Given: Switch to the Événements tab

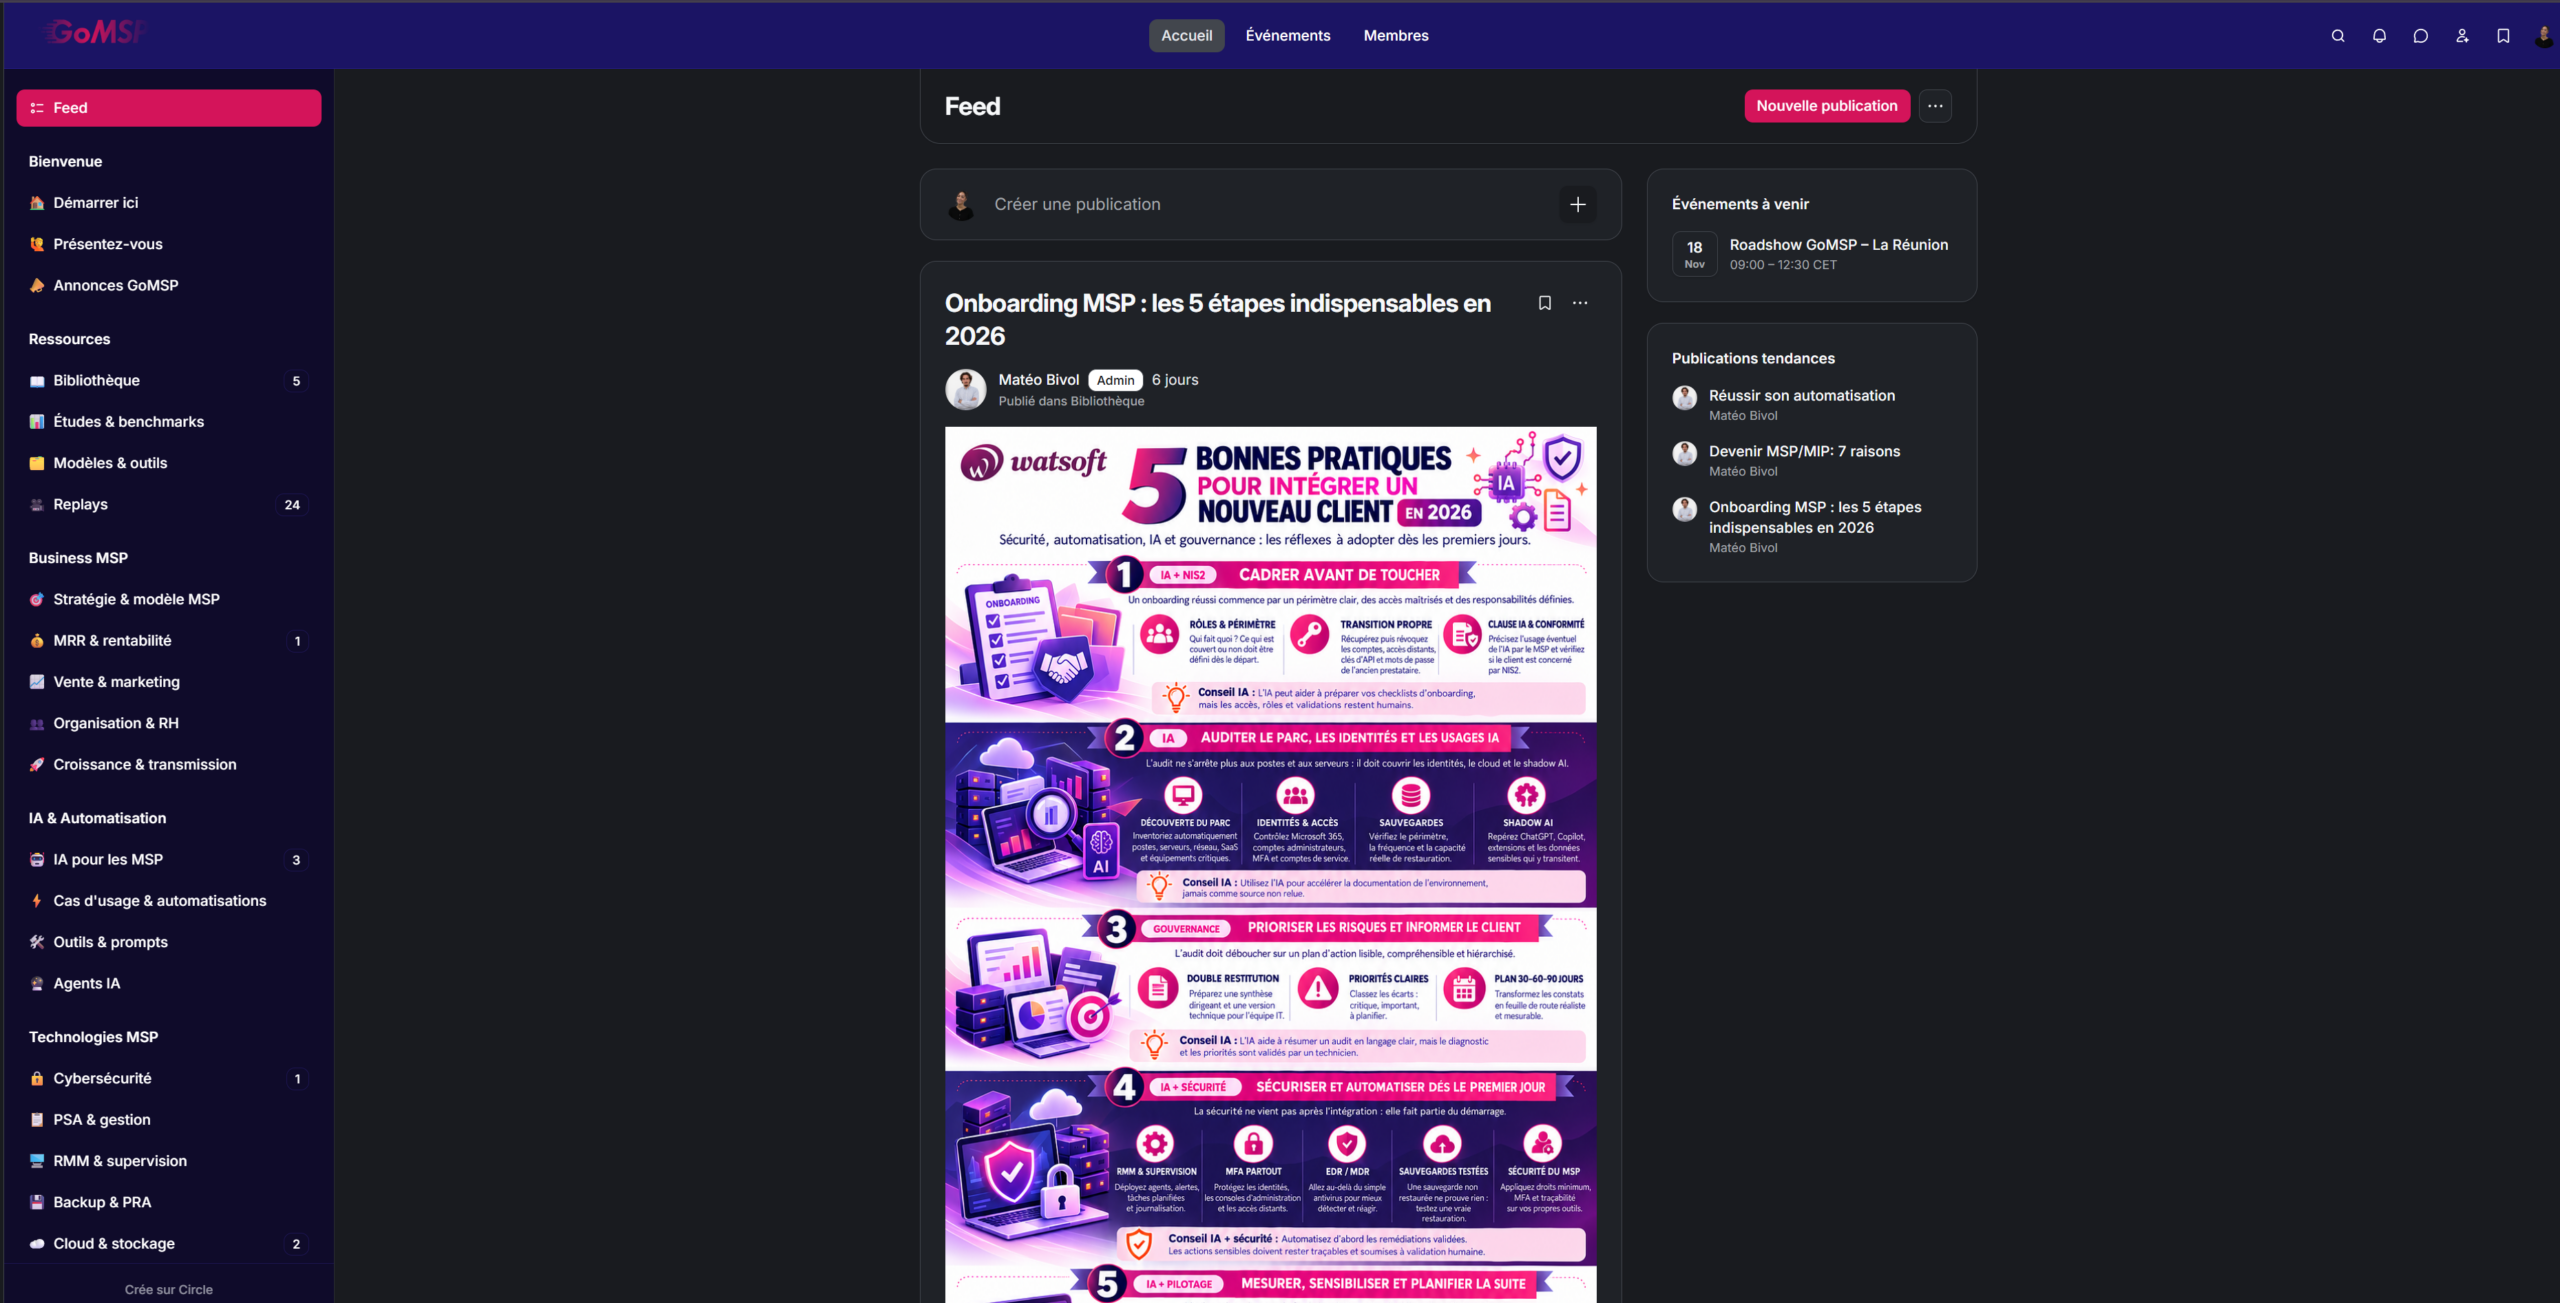Looking at the screenshot, I should (x=1288, y=36).
